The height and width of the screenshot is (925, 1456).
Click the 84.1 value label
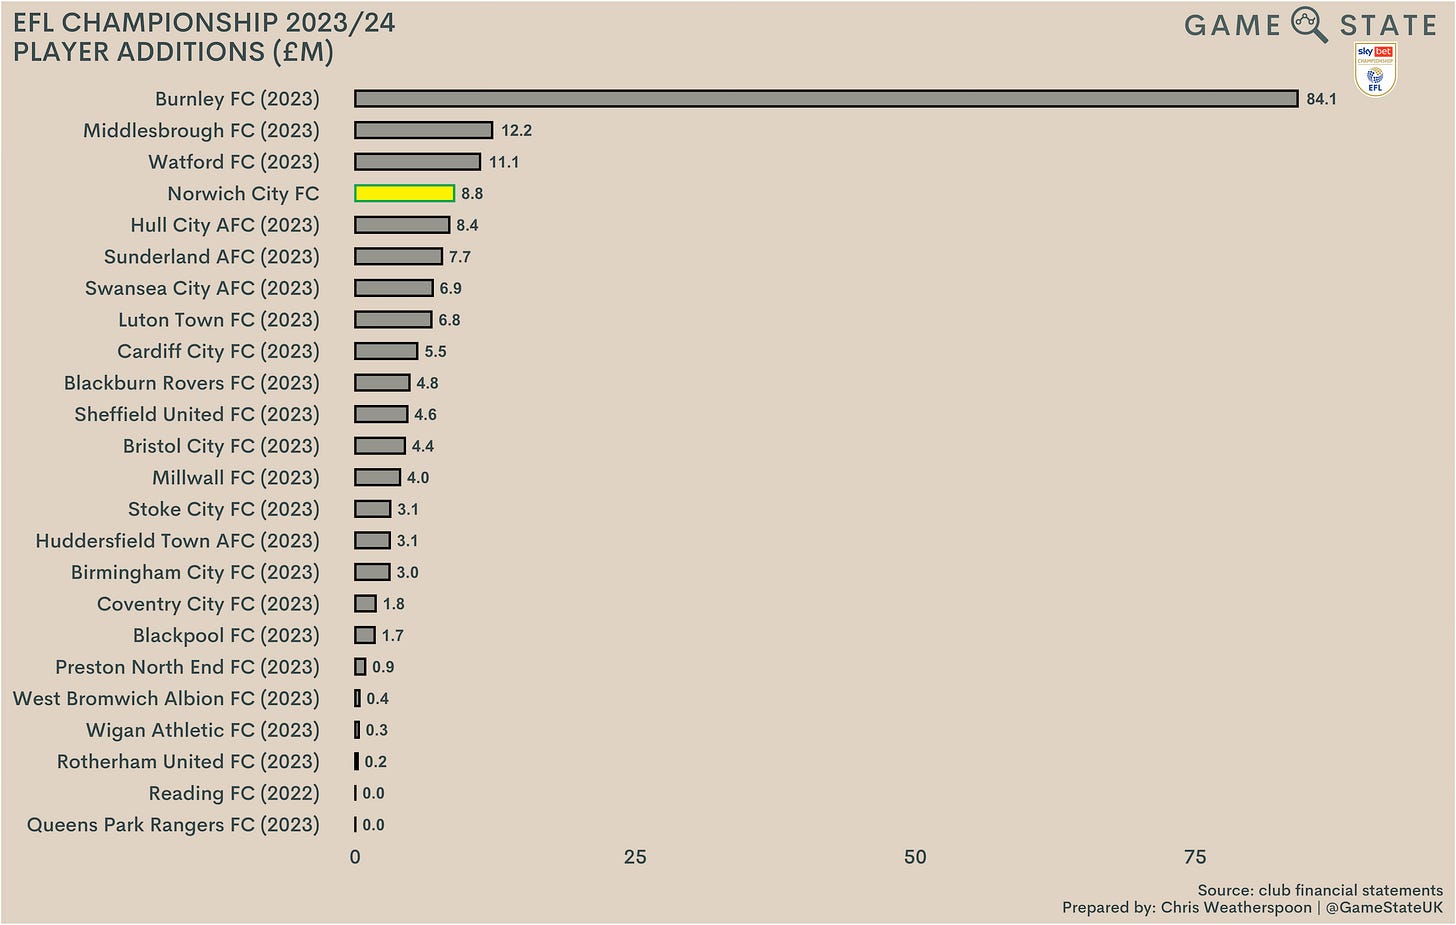(1321, 99)
